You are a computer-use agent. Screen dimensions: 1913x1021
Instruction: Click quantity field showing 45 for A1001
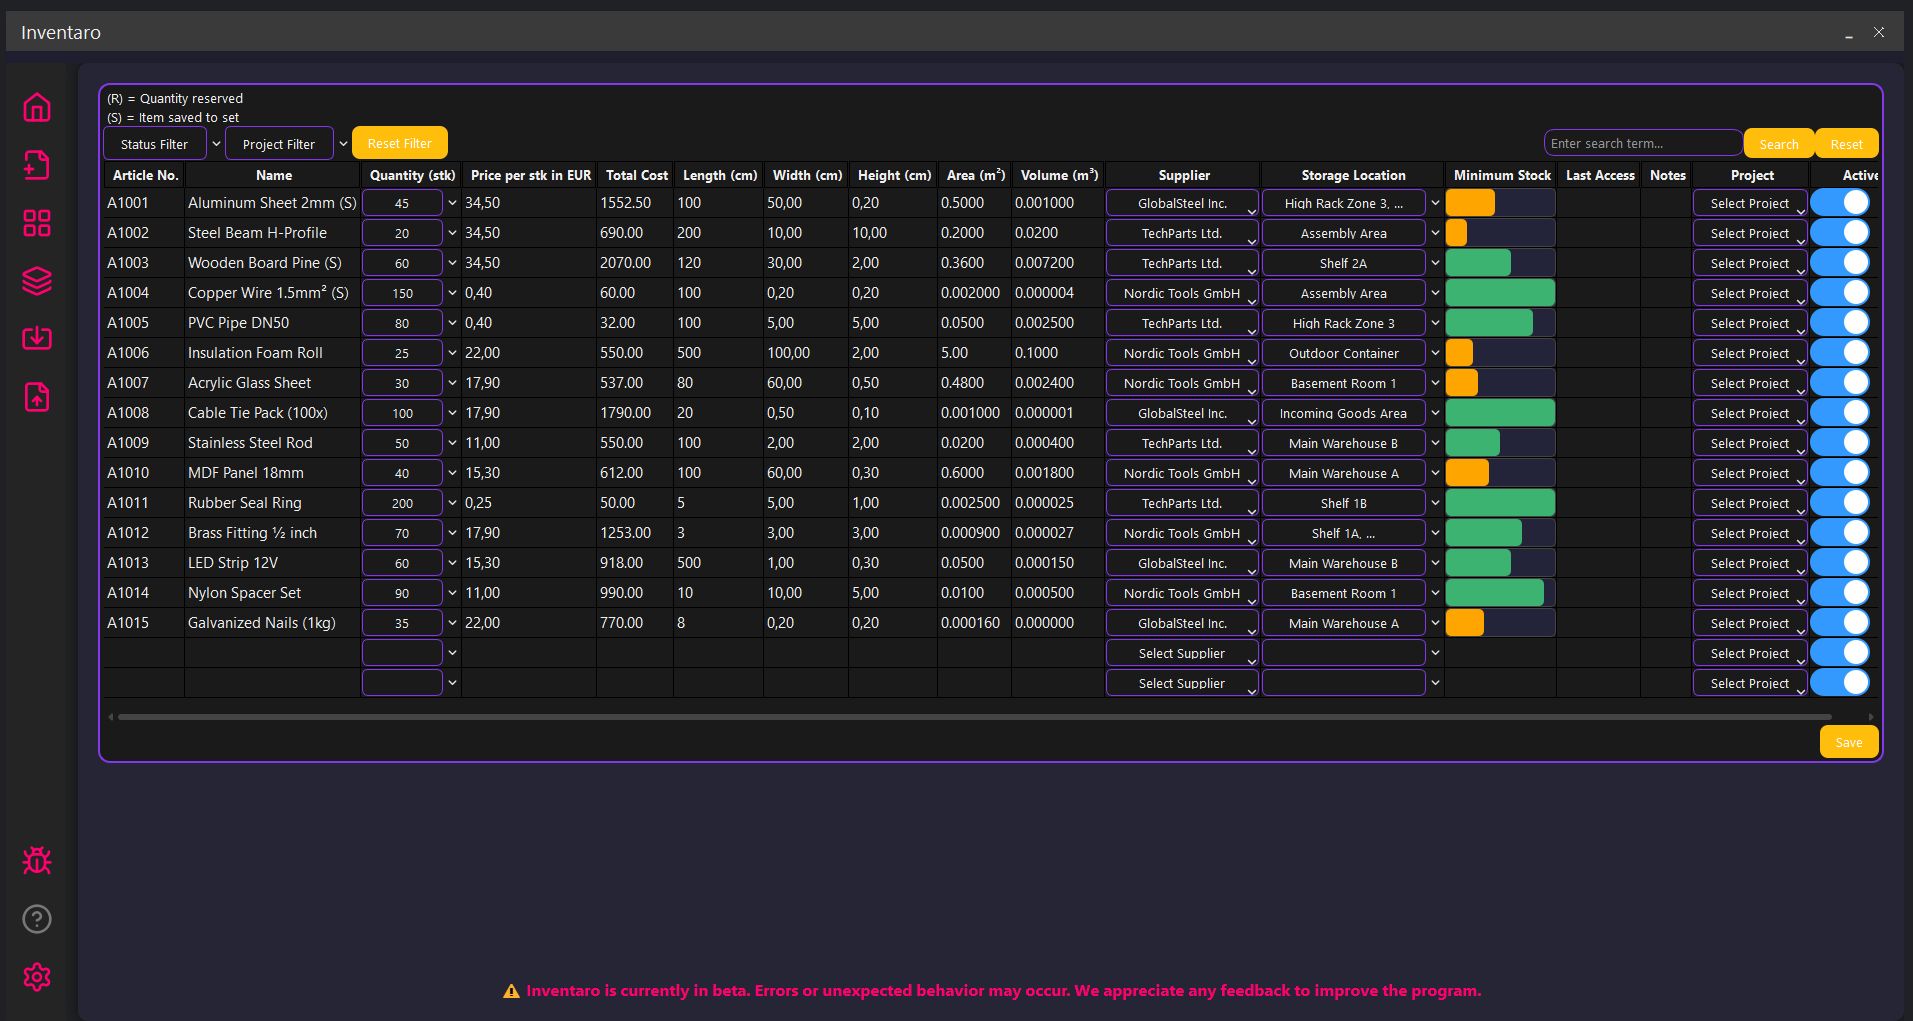402,203
